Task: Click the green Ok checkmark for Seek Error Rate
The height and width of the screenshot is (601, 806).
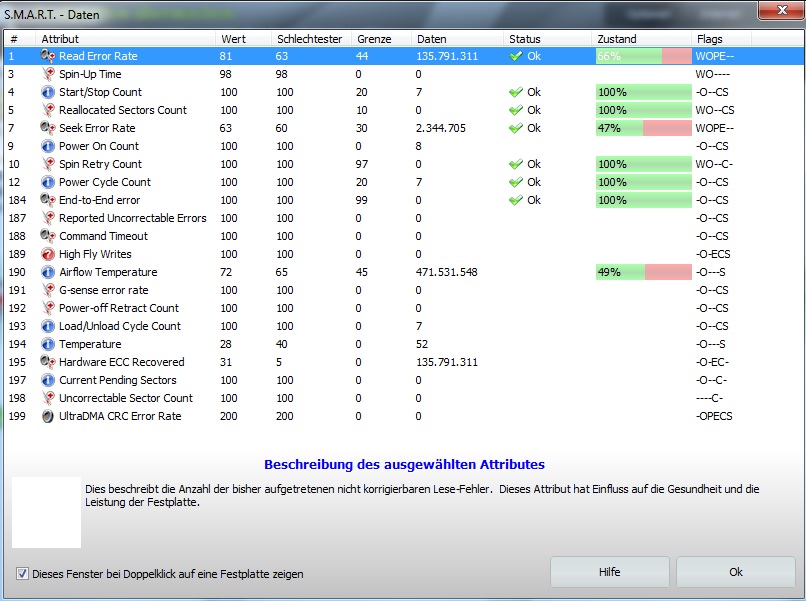Action: (x=516, y=128)
